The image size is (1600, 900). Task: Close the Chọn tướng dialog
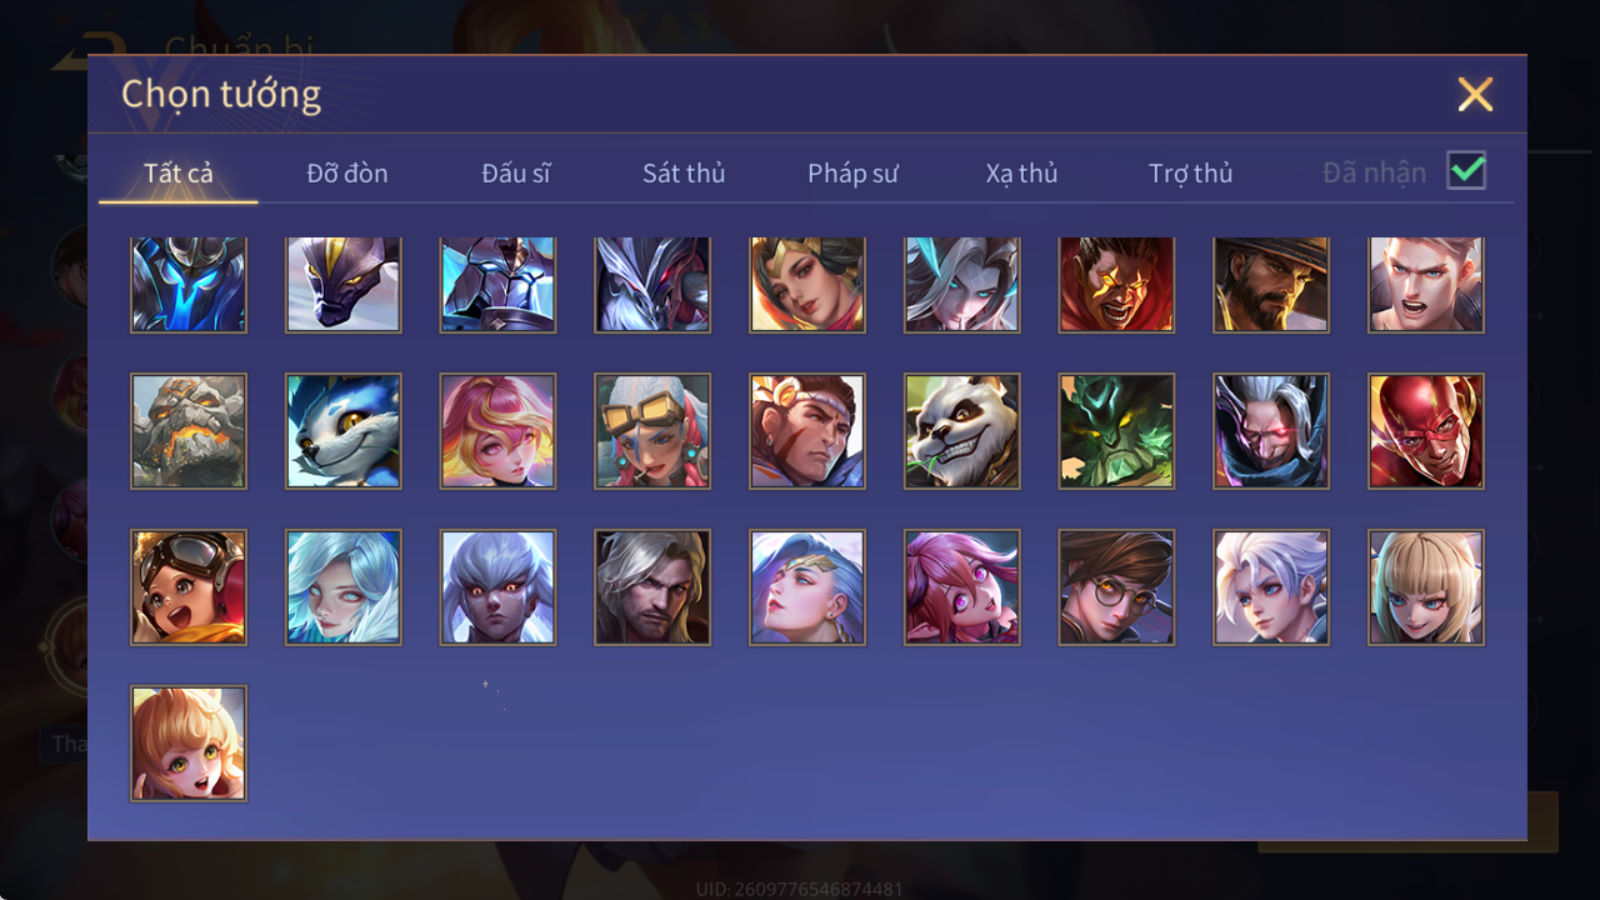(x=1475, y=94)
